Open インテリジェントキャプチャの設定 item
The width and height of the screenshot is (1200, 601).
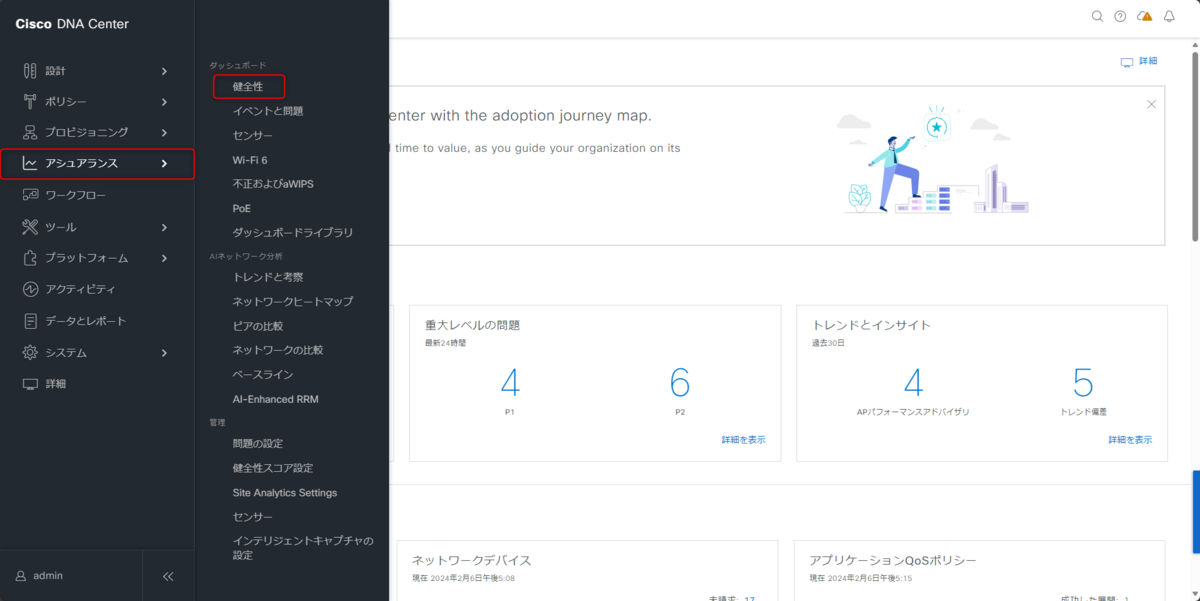[303, 548]
